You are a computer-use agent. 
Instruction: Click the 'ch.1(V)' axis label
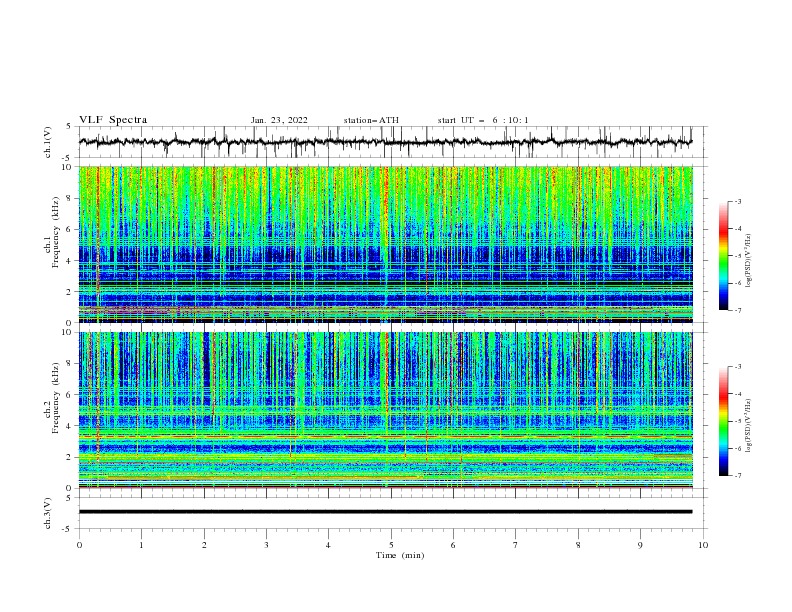tap(48, 142)
